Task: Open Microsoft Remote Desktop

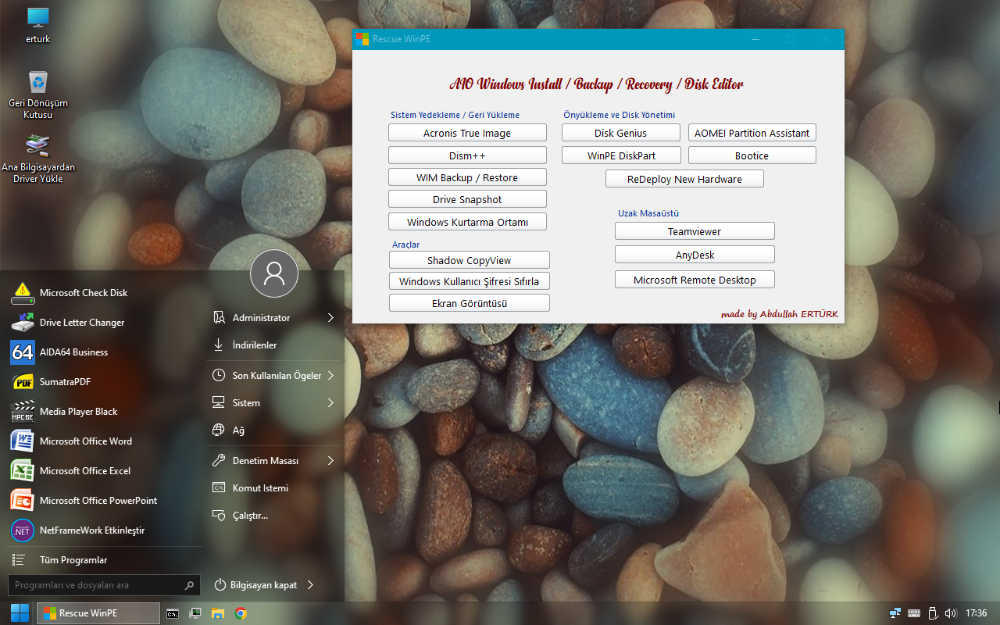Action: tap(695, 279)
